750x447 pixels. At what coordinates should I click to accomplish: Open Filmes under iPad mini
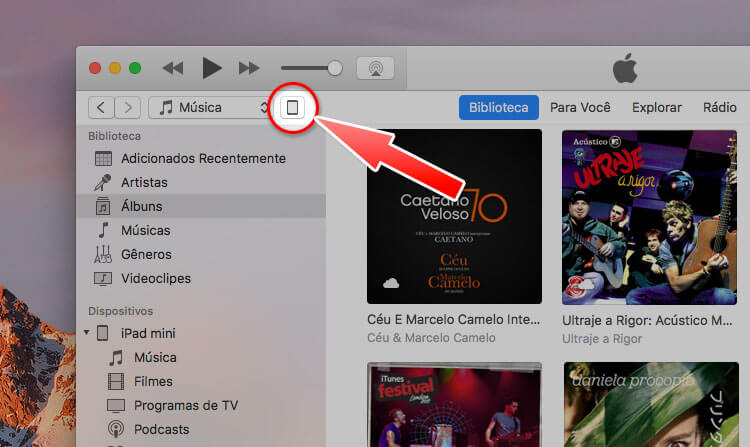(153, 382)
